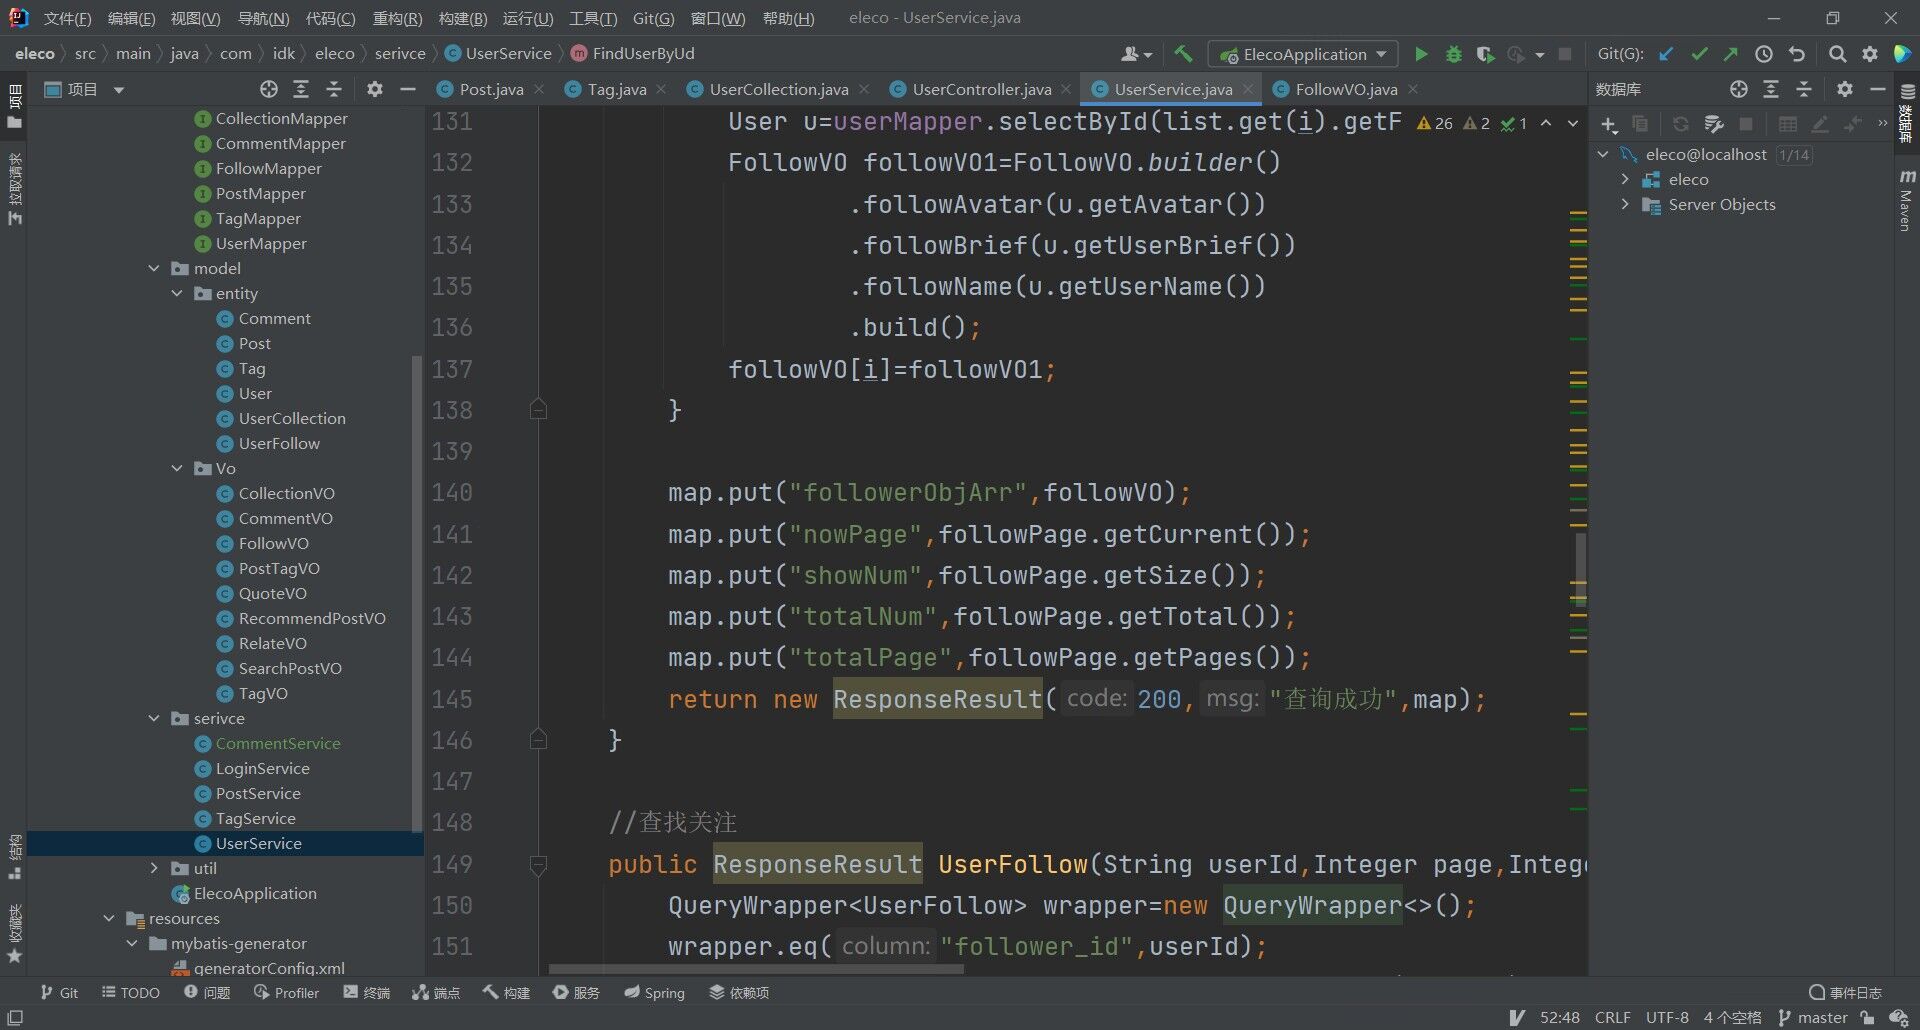The height and width of the screenshot is (1030, 1920).
Task: Stop the running process
Action: (x=1566, y=54)
